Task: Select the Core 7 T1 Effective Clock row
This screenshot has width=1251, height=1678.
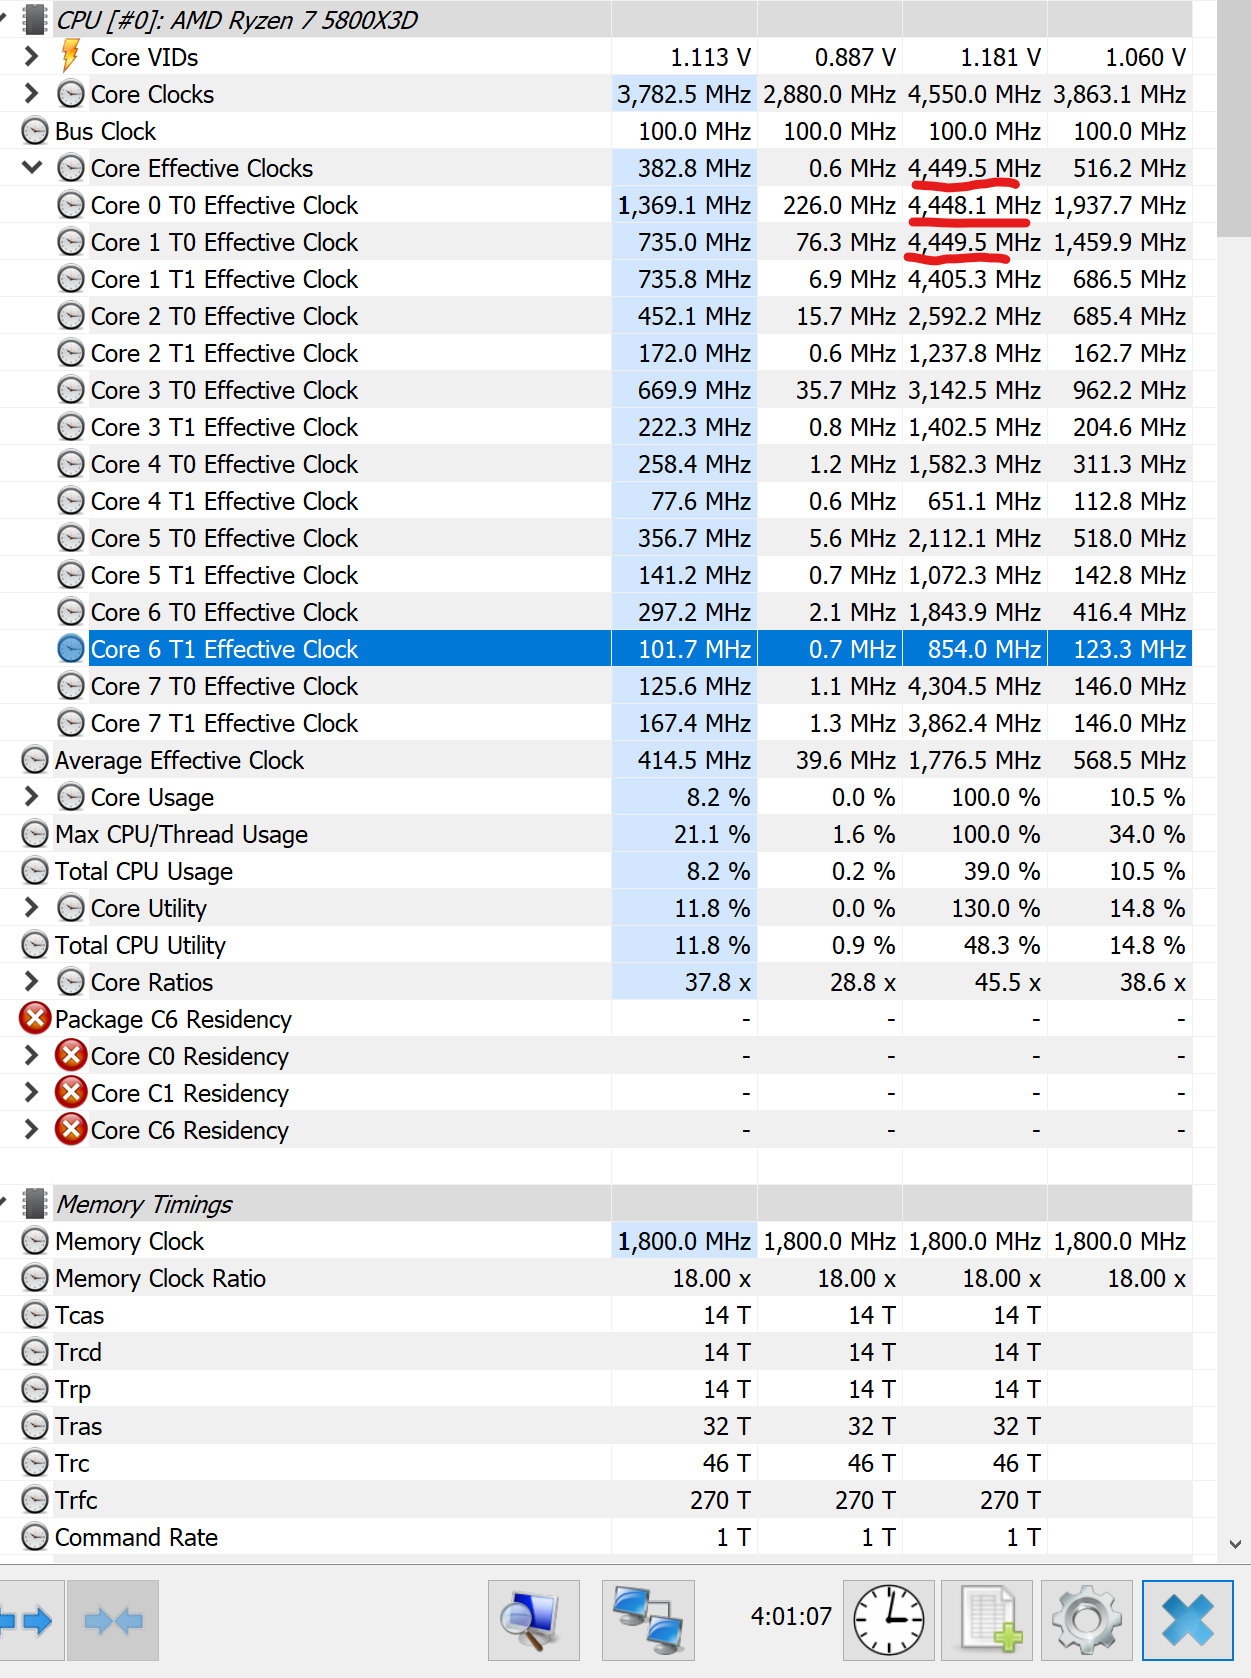Action: point(596,723)
